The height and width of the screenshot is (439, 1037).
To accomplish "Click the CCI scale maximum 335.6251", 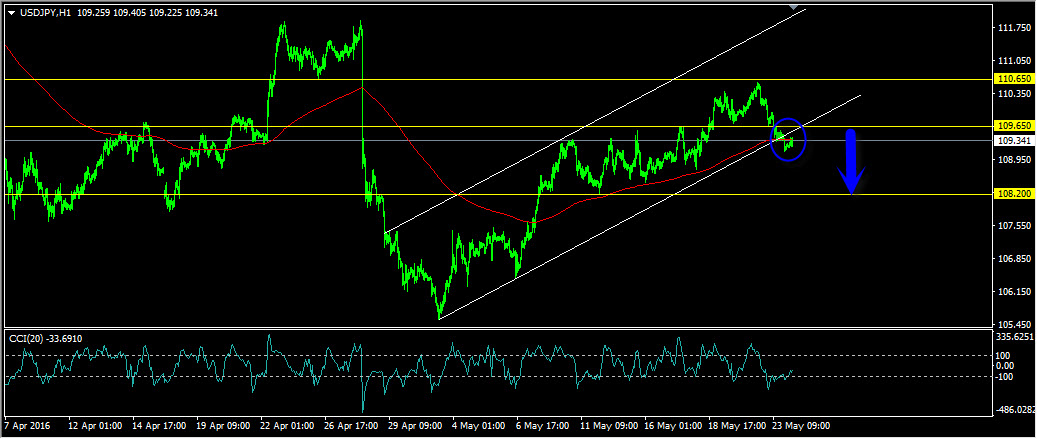I will pyautogui.click(x=1016, y=337).
